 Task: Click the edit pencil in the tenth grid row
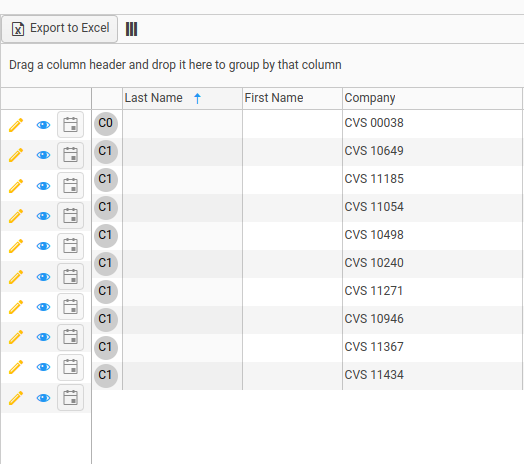(16, 398)
